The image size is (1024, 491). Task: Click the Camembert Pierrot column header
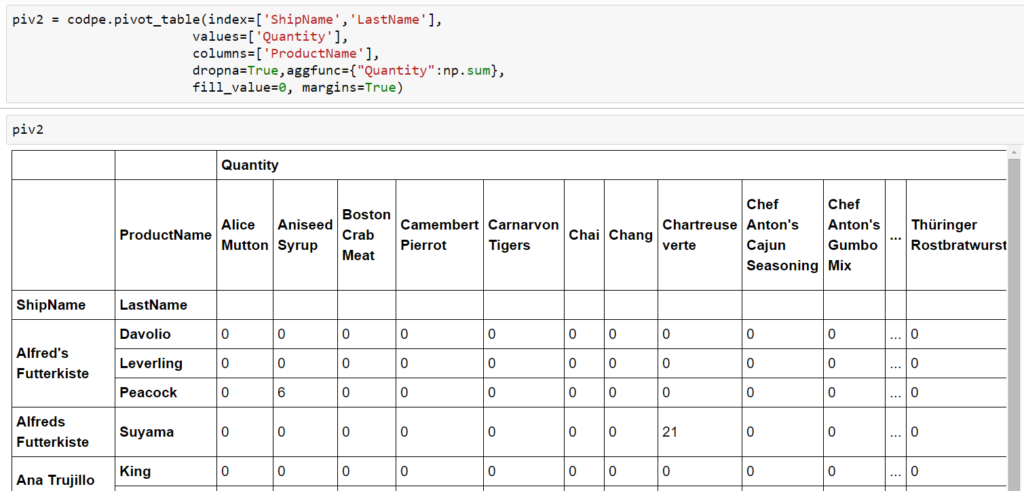click(439, 235)
